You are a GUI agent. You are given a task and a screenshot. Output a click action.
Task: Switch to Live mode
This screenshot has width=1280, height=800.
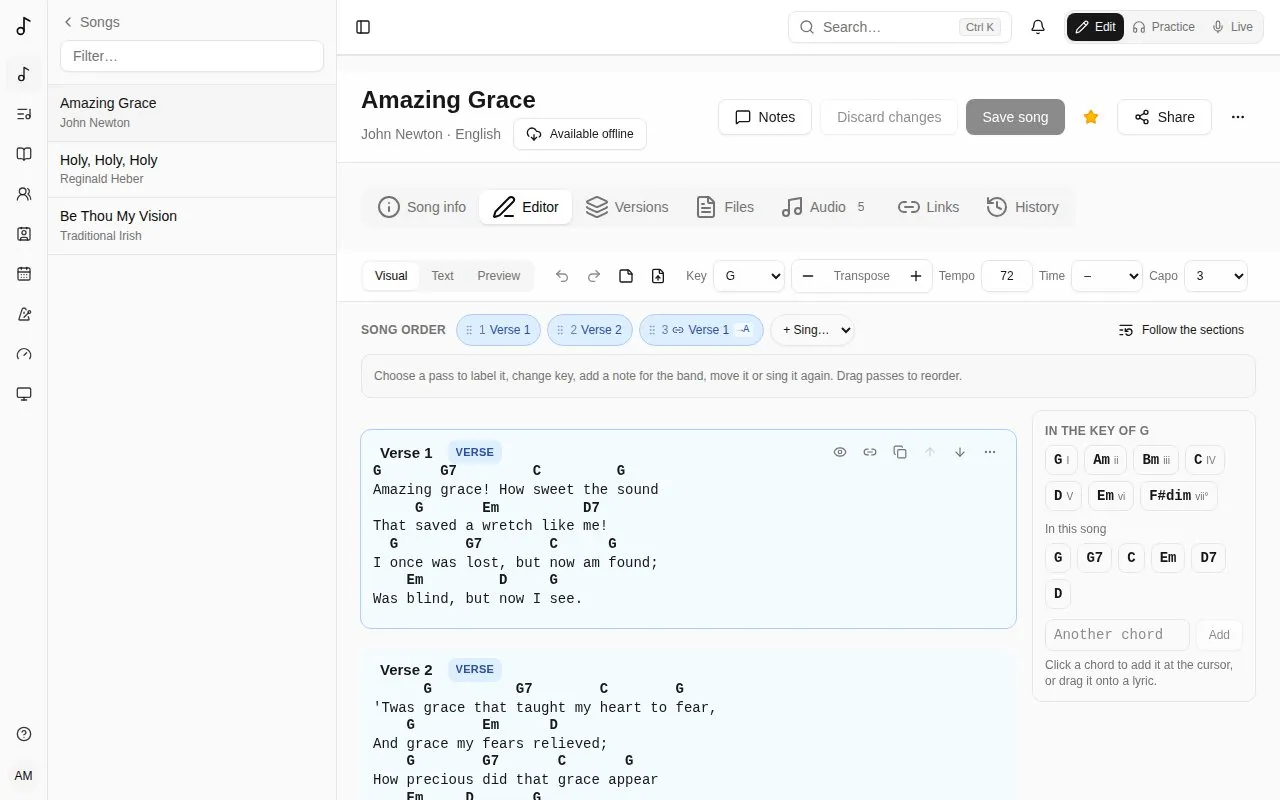pyautogui.click(x=1232, y=27)
